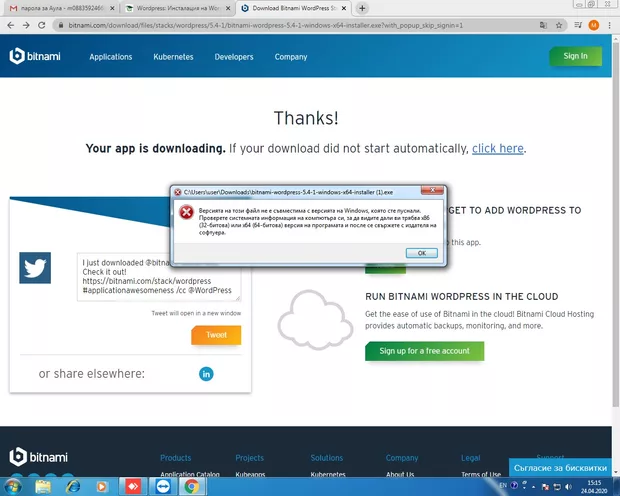
Task: Close the Wordpress installation tab
Action: pos(228,8)
